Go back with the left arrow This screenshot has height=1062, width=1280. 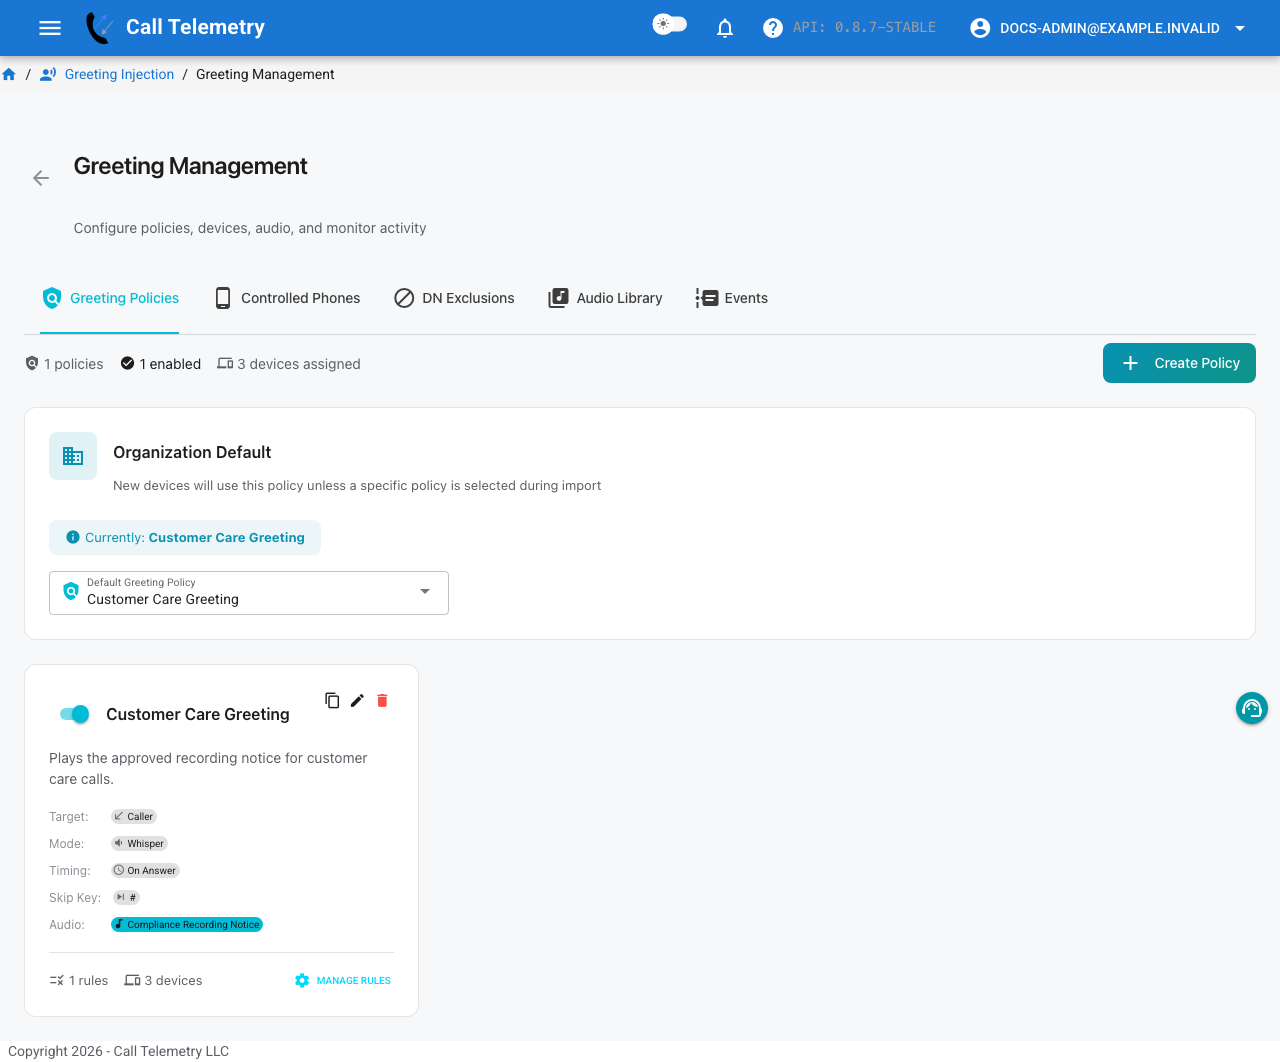(x=41, y=178)
